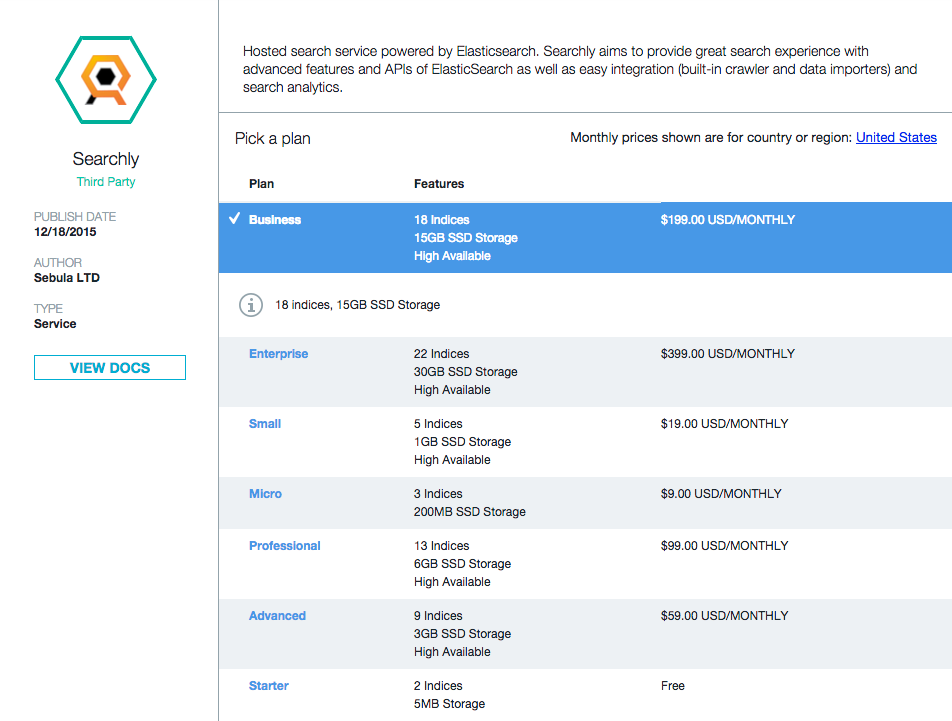
Task: Click '1GB SSD Storage' feature text
Action: click(x=463, y=442)
